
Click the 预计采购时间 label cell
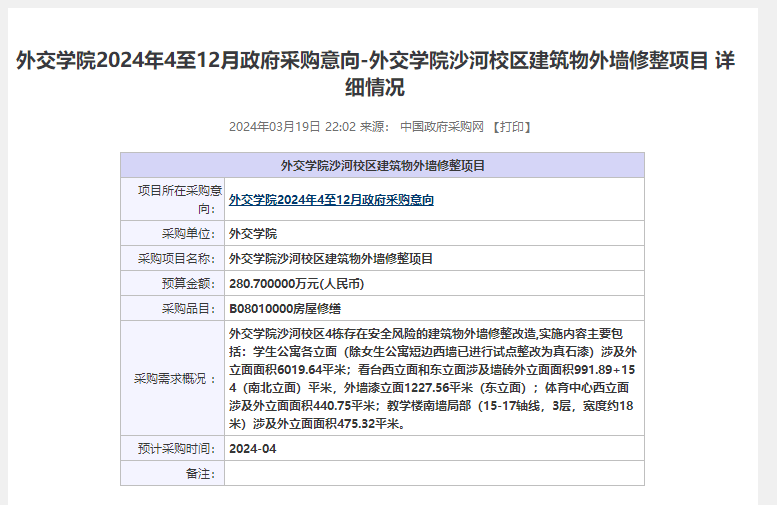[x=176, y=449]
